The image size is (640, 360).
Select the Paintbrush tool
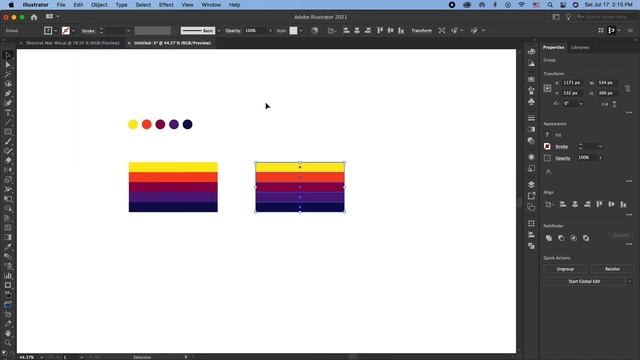[x=8, y=141]
